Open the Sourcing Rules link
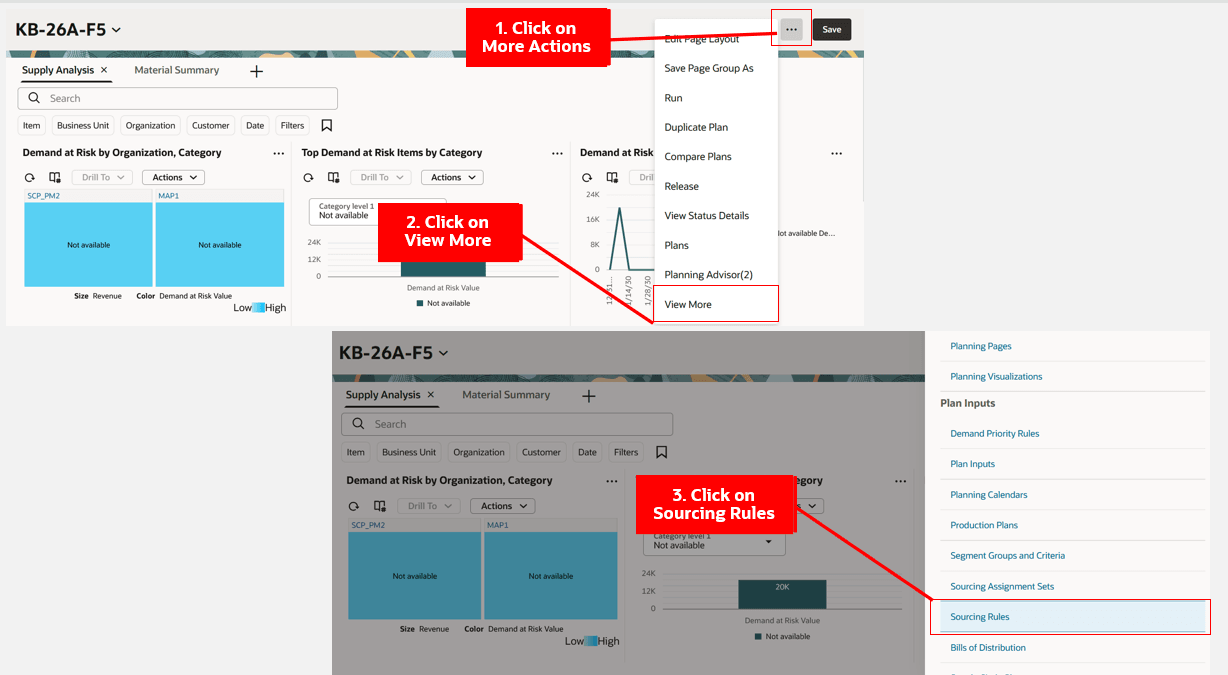1228x675 pixels. [x=979, y=616]
